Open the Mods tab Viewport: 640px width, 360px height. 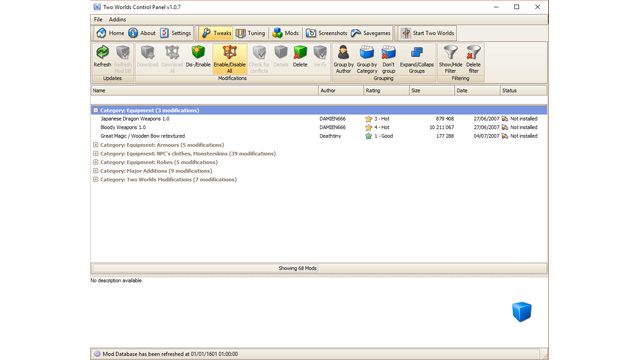coord(286,33)
